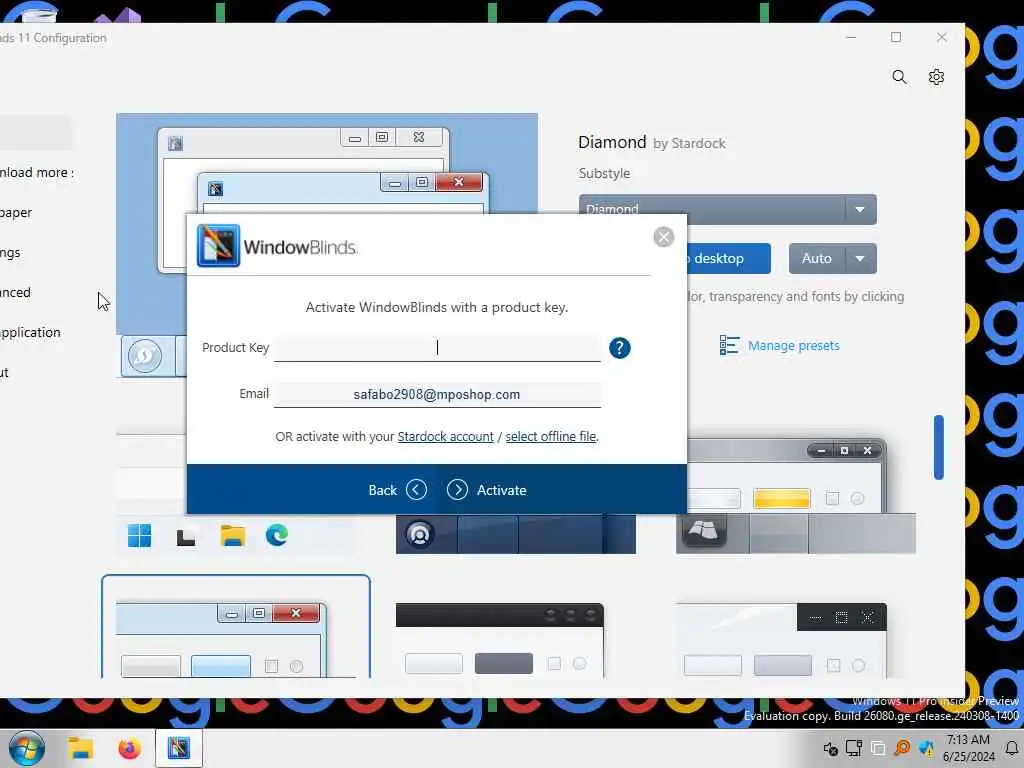
Task: Click the WindowBlinds taskbar icon
Action: point(178,748)
